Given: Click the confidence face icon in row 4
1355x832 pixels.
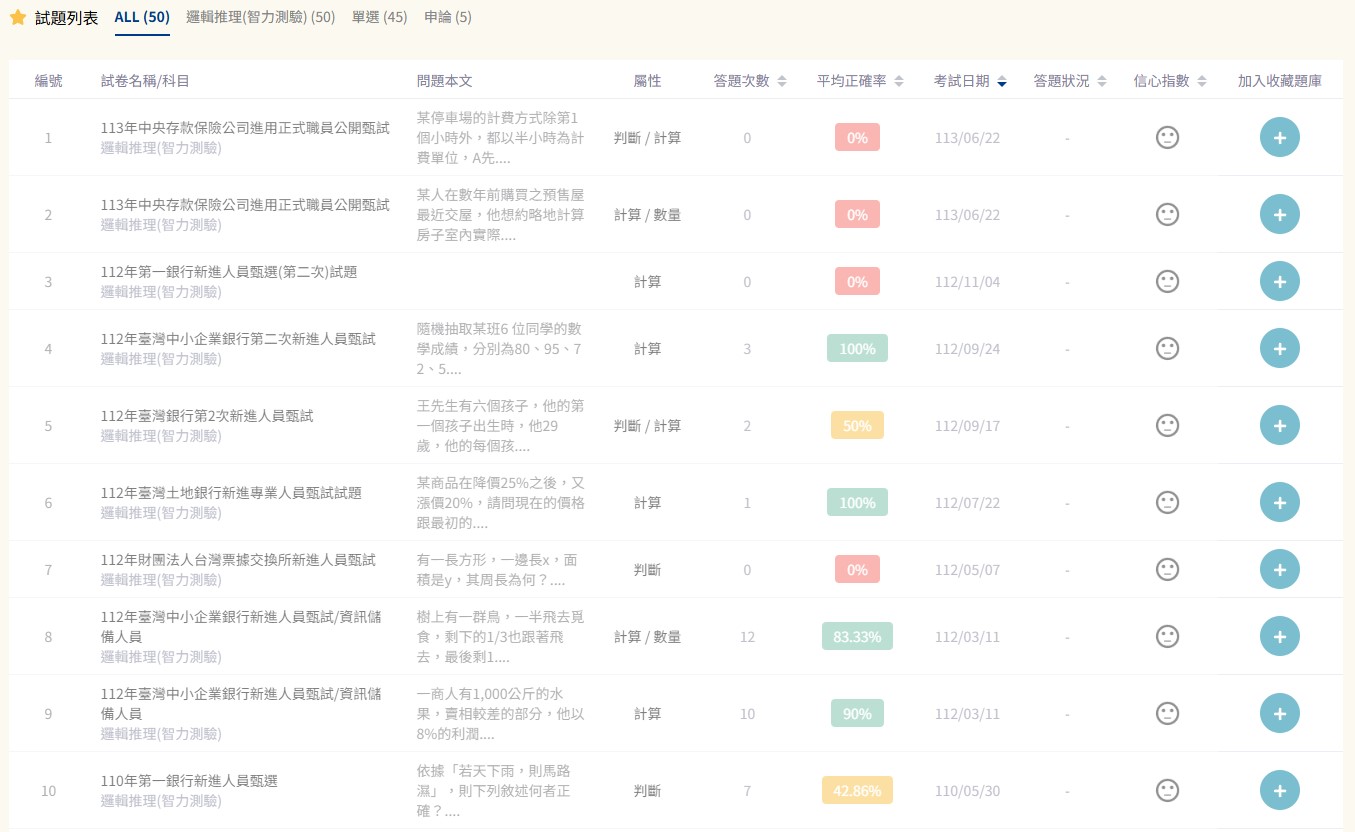Looking at the screenshot, I should pos(1167,348).
